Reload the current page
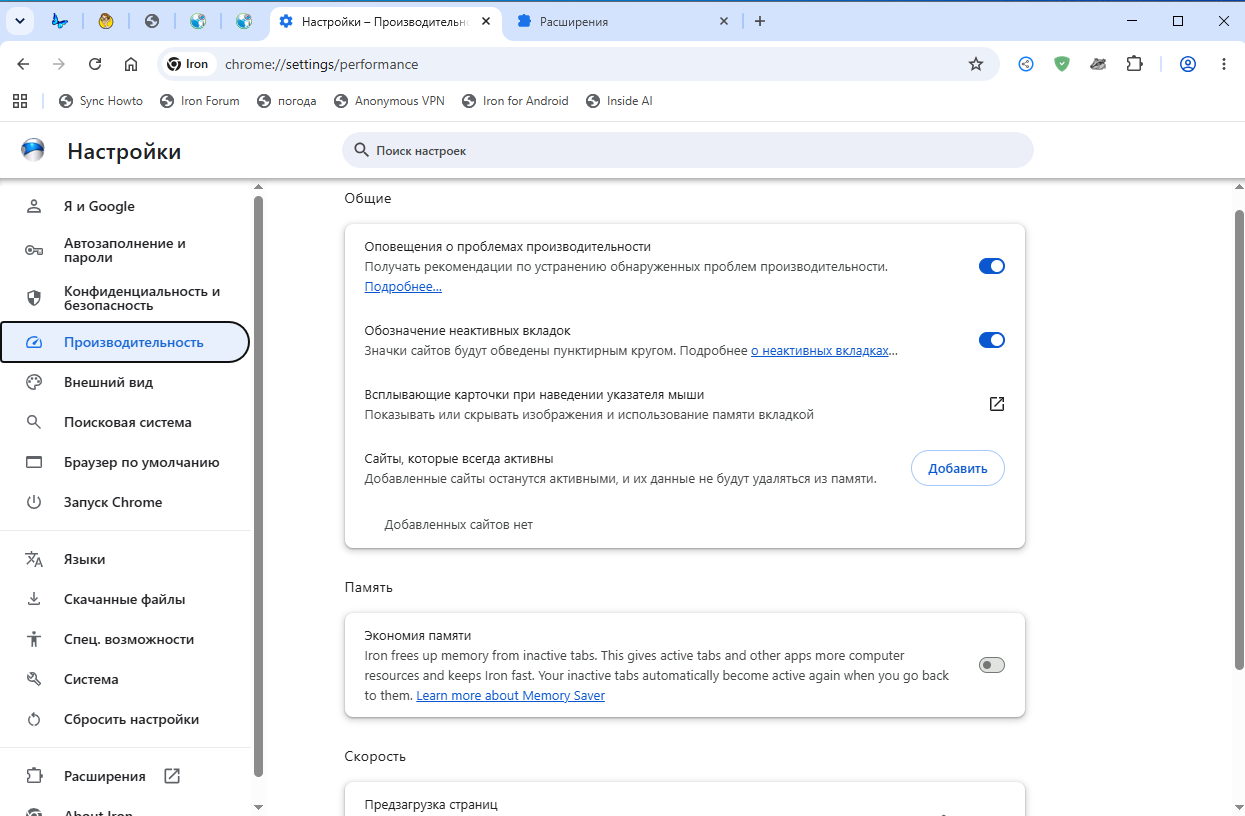Screen dimensions: 1245x816 [x=95, y=64]
